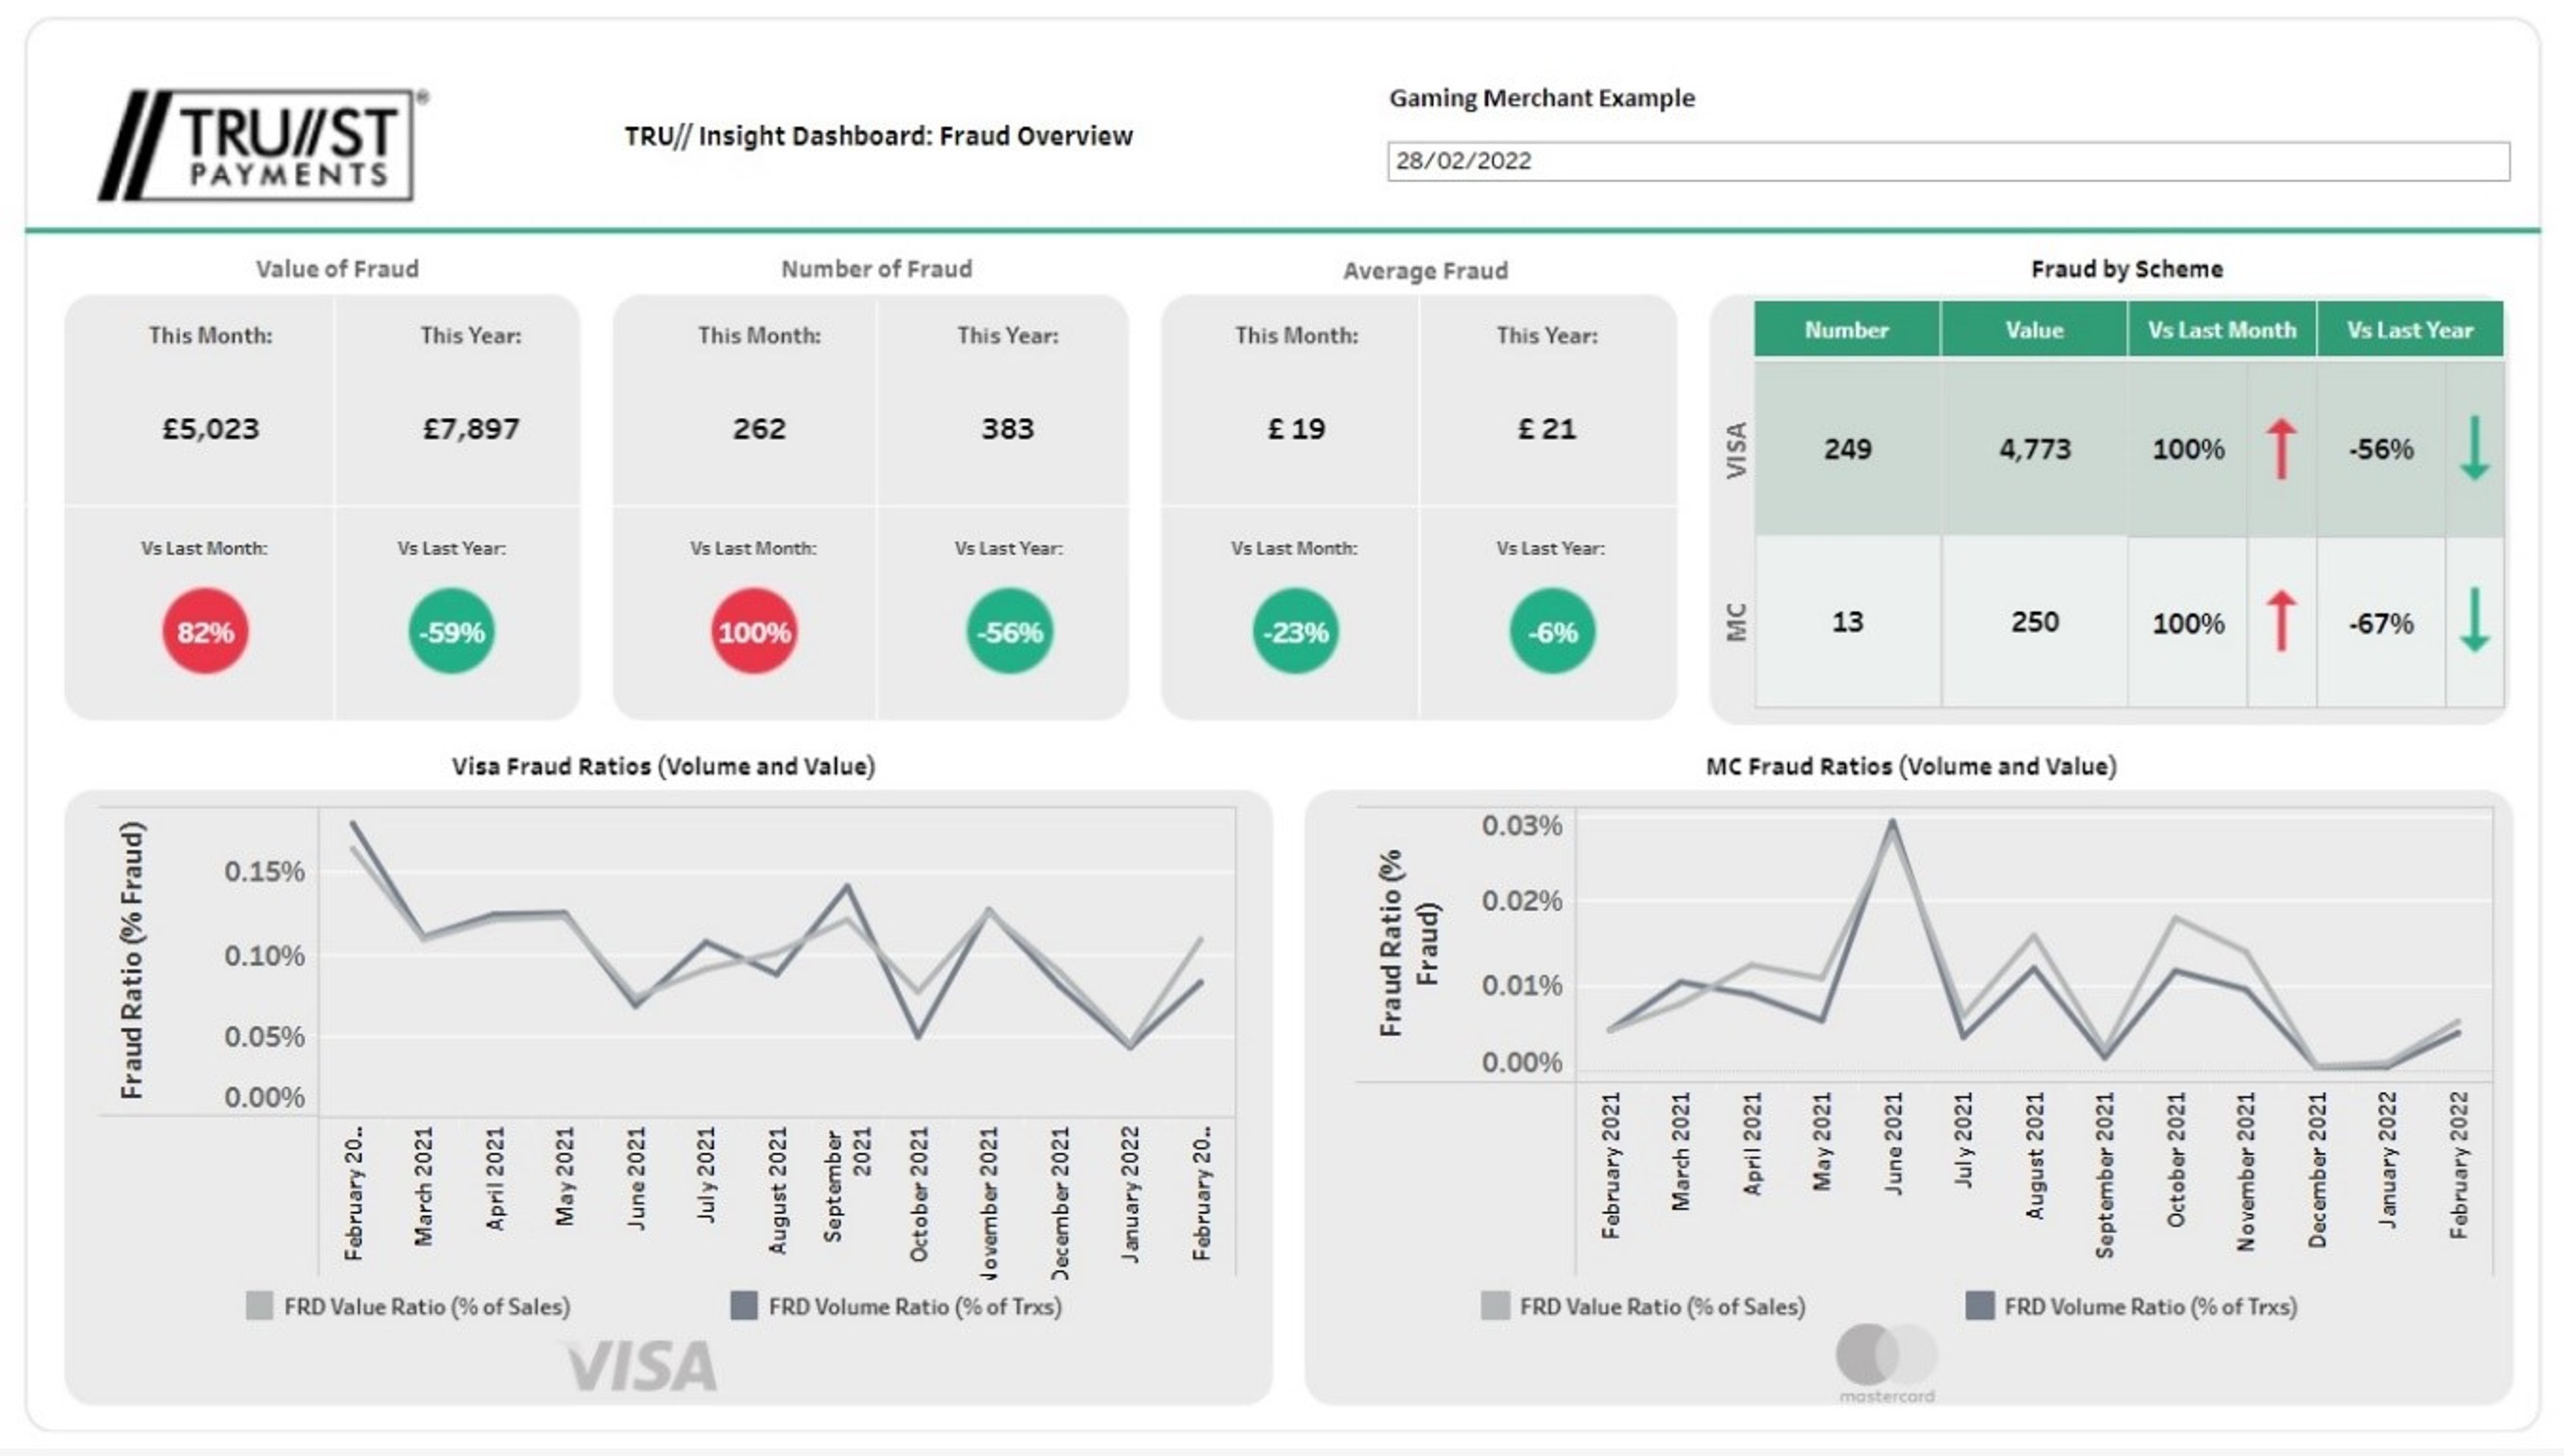Toggle MC FRD Volume Ratio legend swatch
Viewport: 2564px width, 1456px height.
coord(1979,1306)
